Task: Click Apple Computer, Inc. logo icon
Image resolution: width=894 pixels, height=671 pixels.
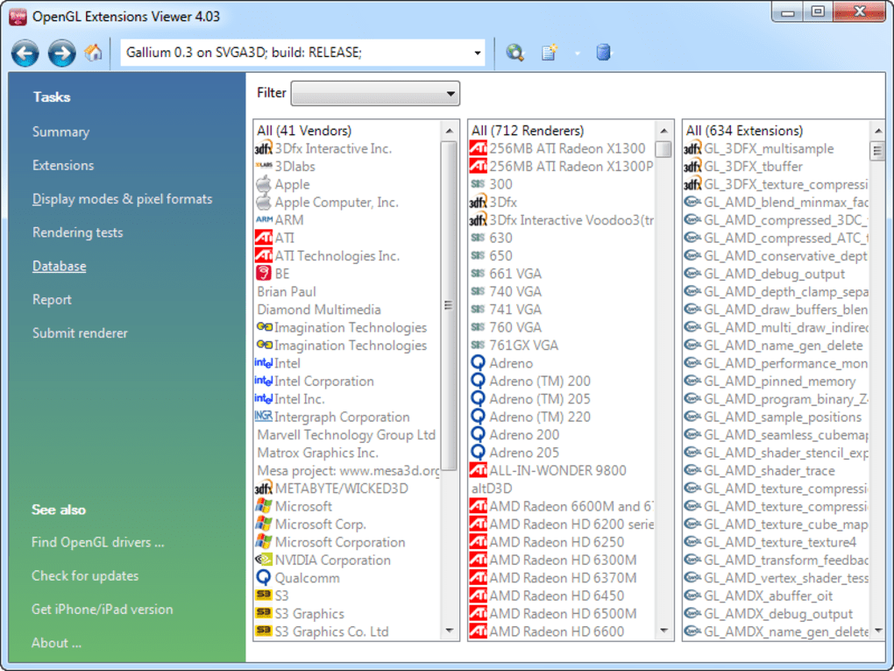Action: (x=263, y=202)
